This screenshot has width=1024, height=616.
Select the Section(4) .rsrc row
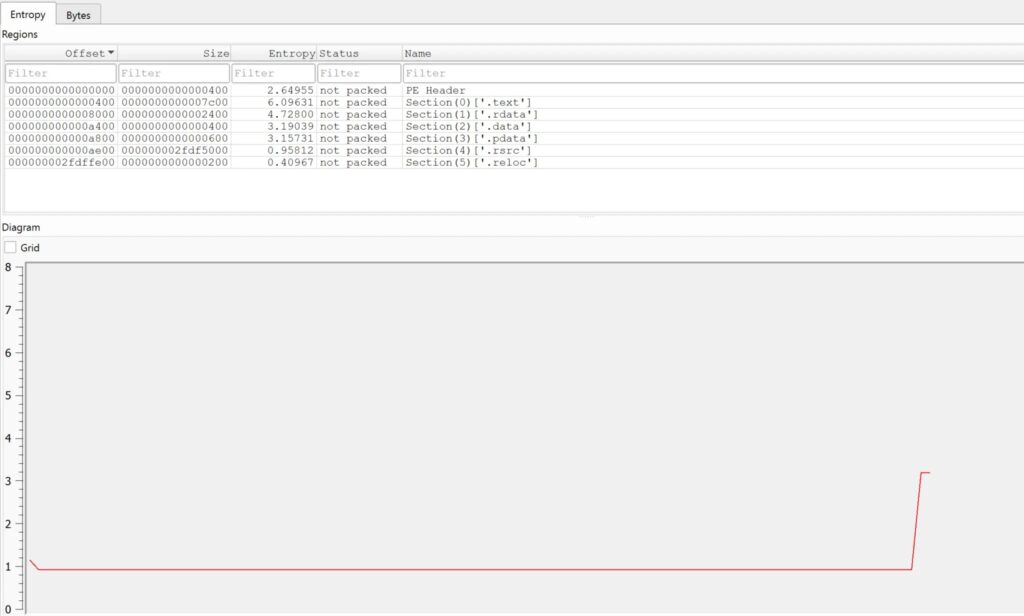(x=467, y=151)
